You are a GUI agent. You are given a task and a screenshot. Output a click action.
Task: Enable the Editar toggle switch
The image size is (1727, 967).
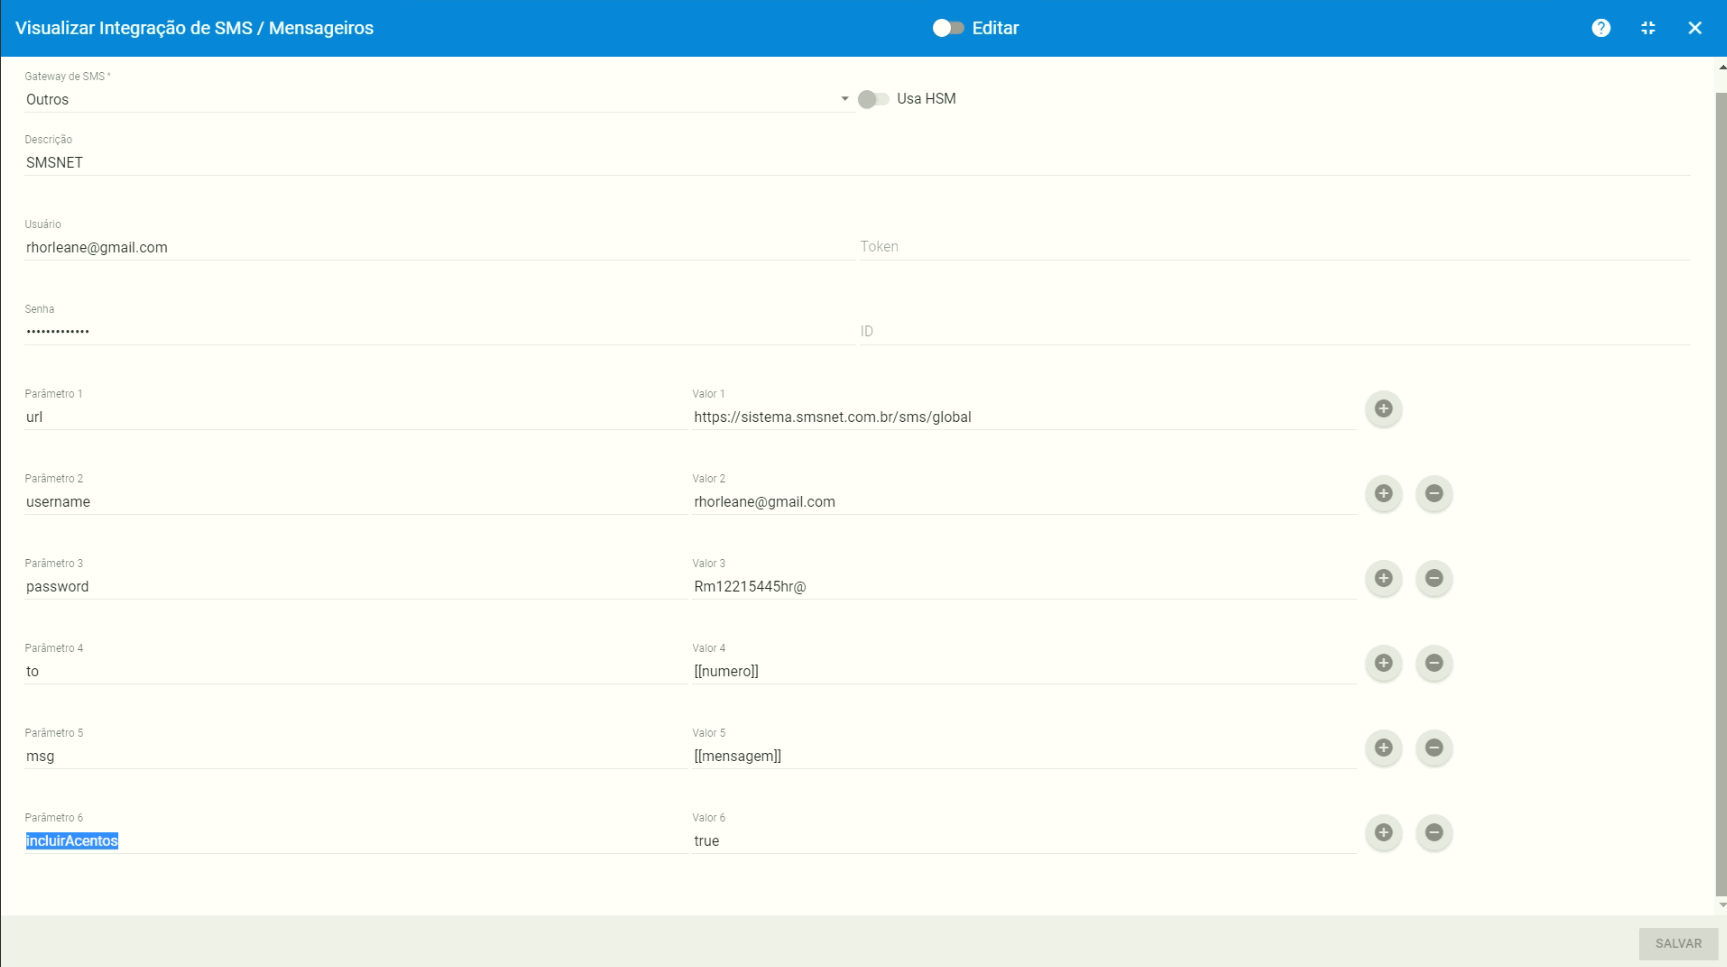(948, 28)
